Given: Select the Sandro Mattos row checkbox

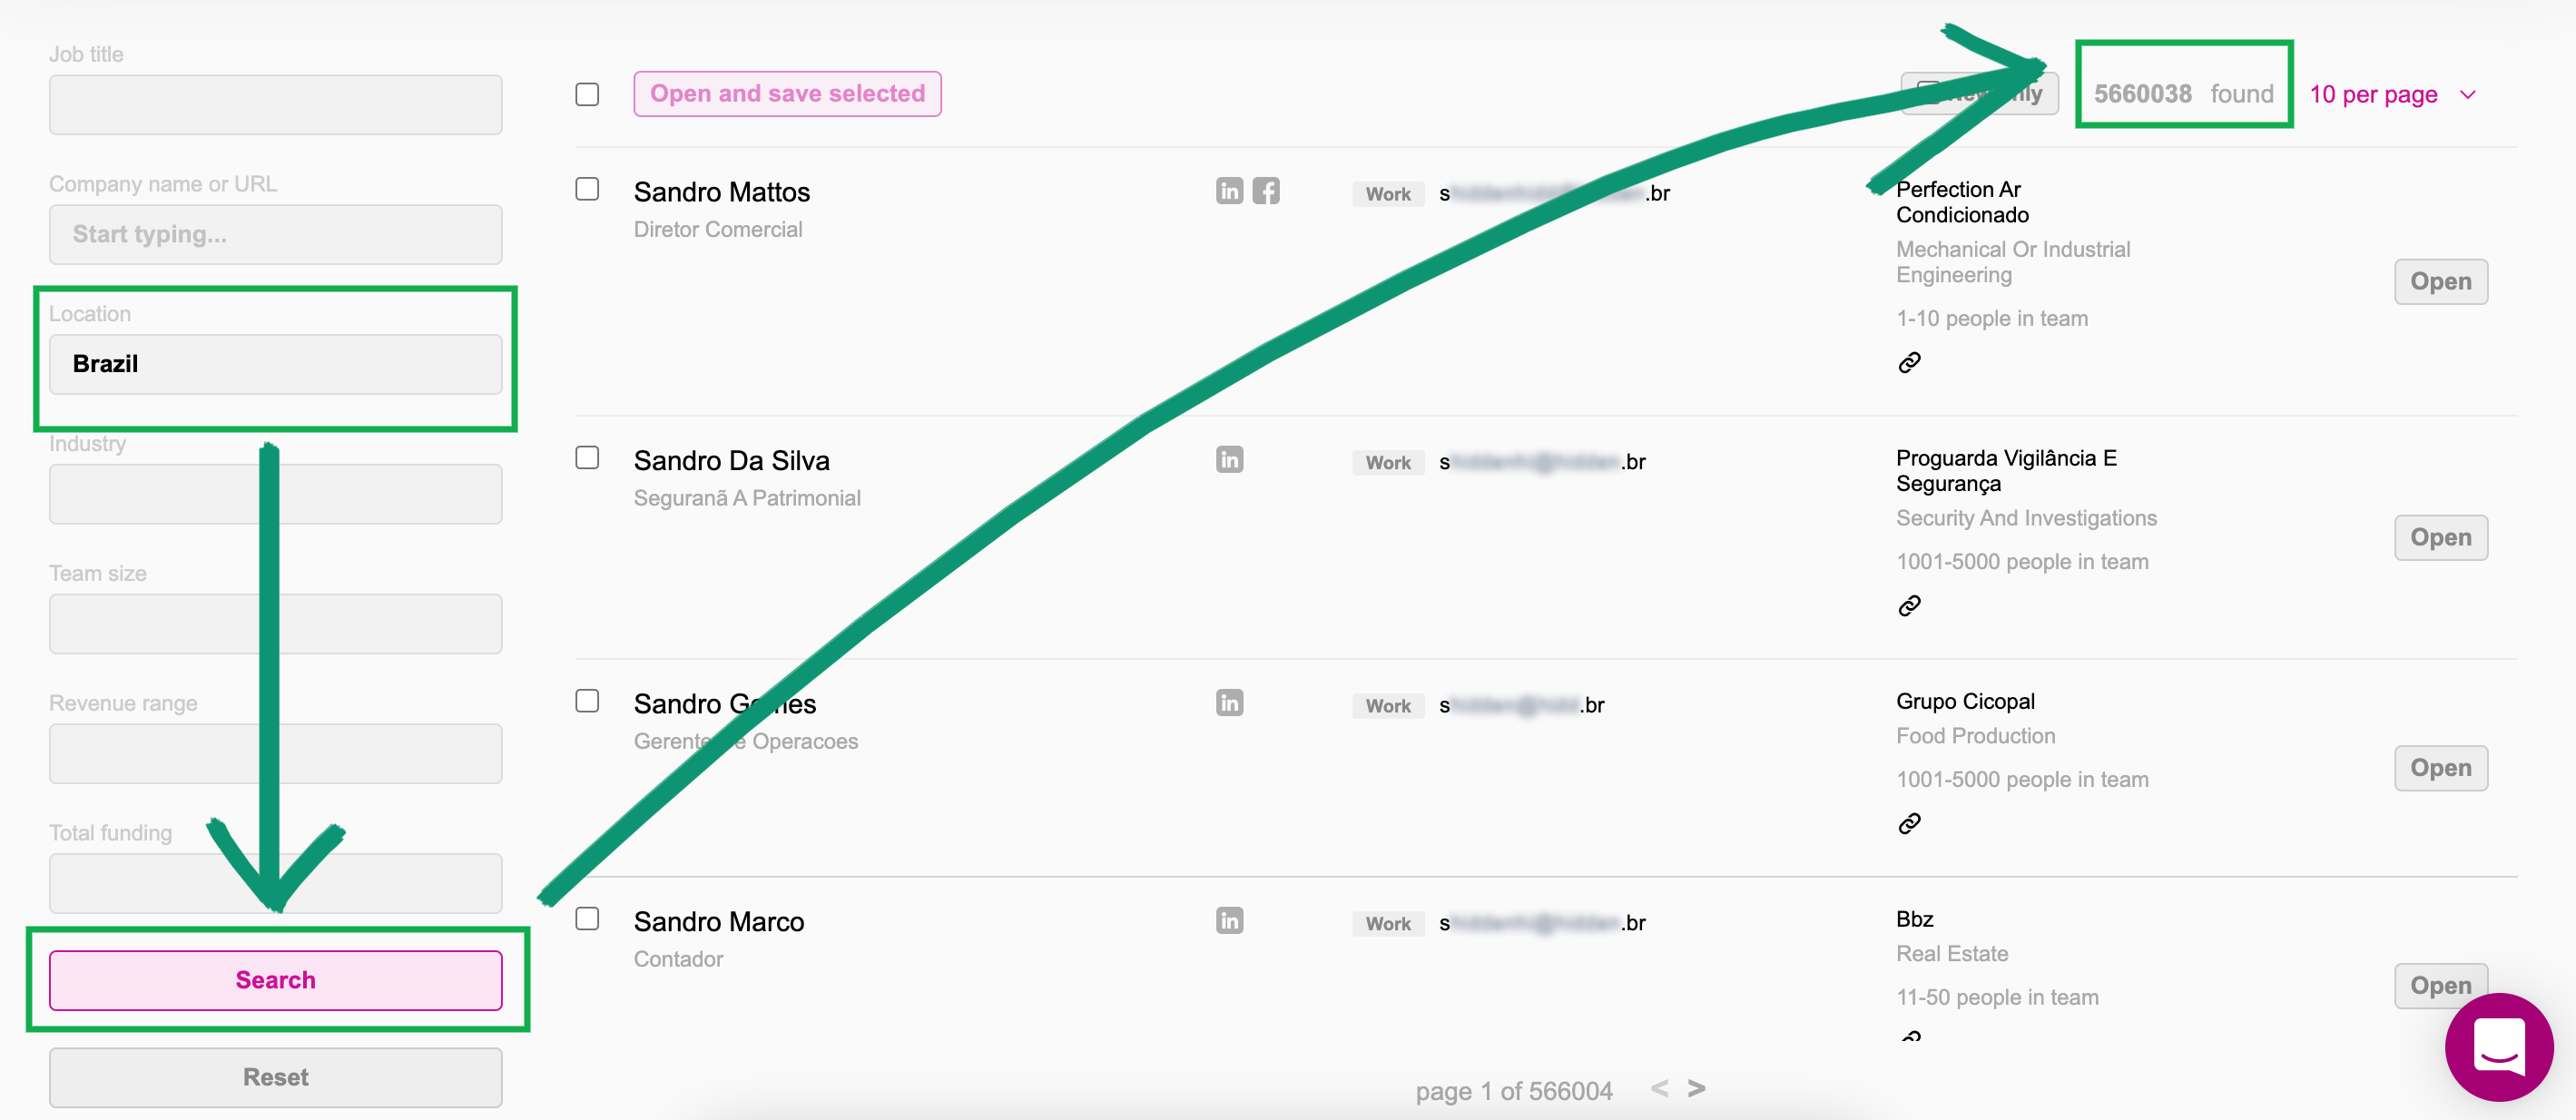Looking at the screenshot, I should tap(587, 190).
